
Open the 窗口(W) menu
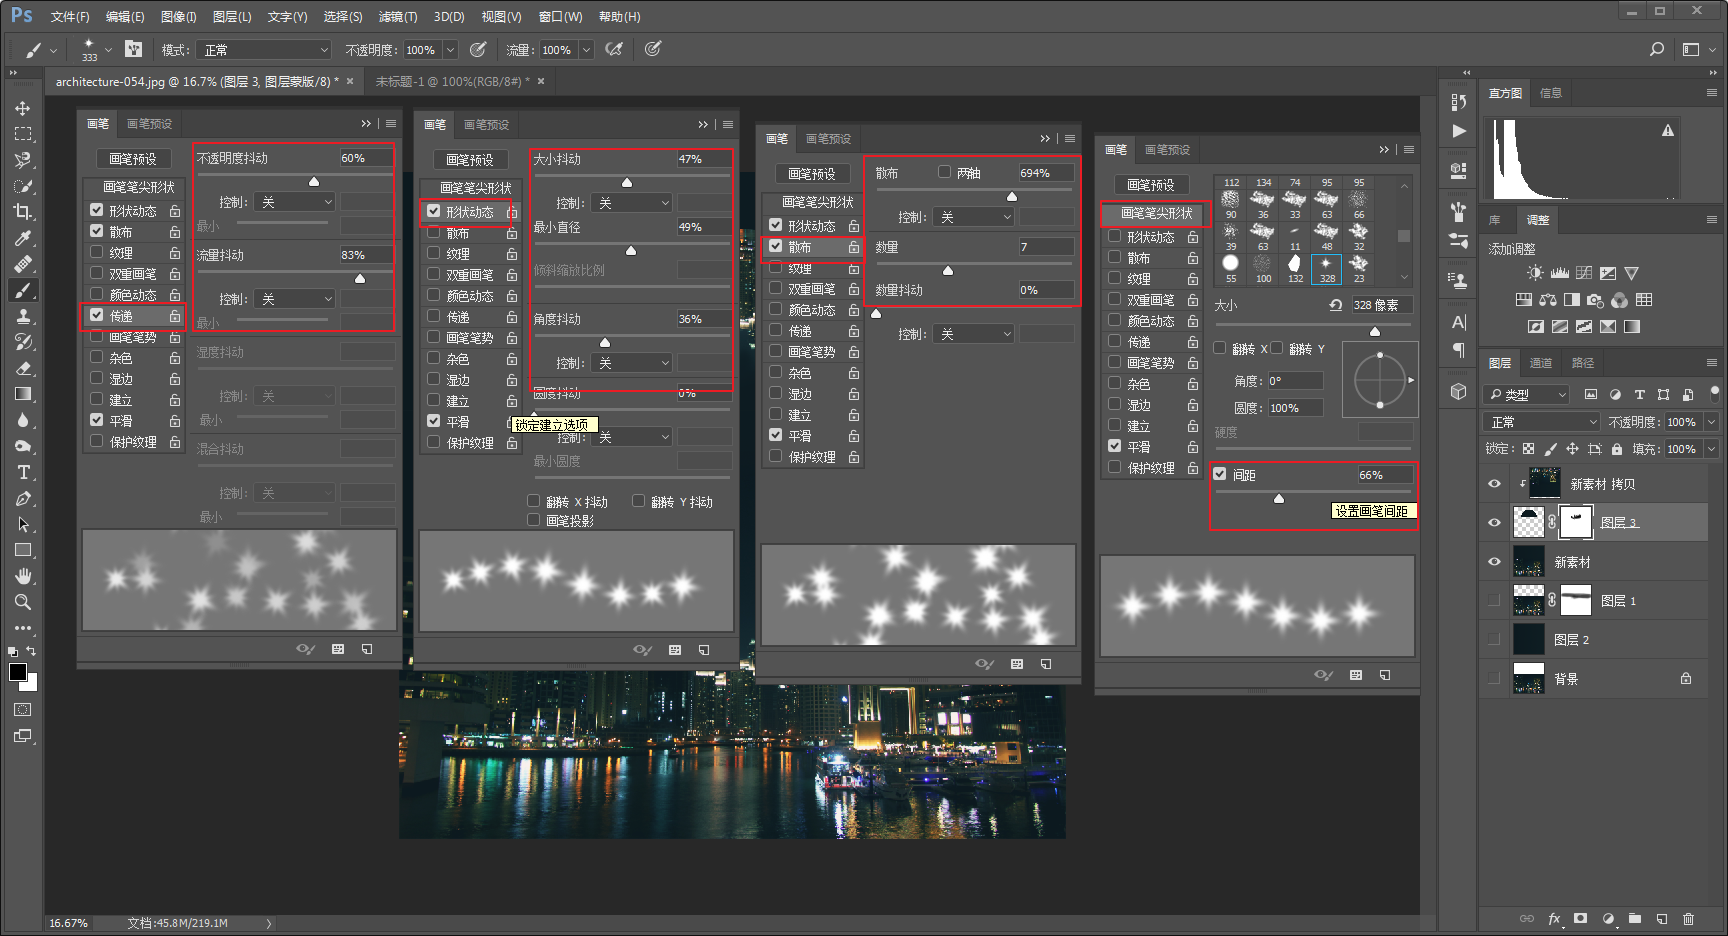(560, 17)
